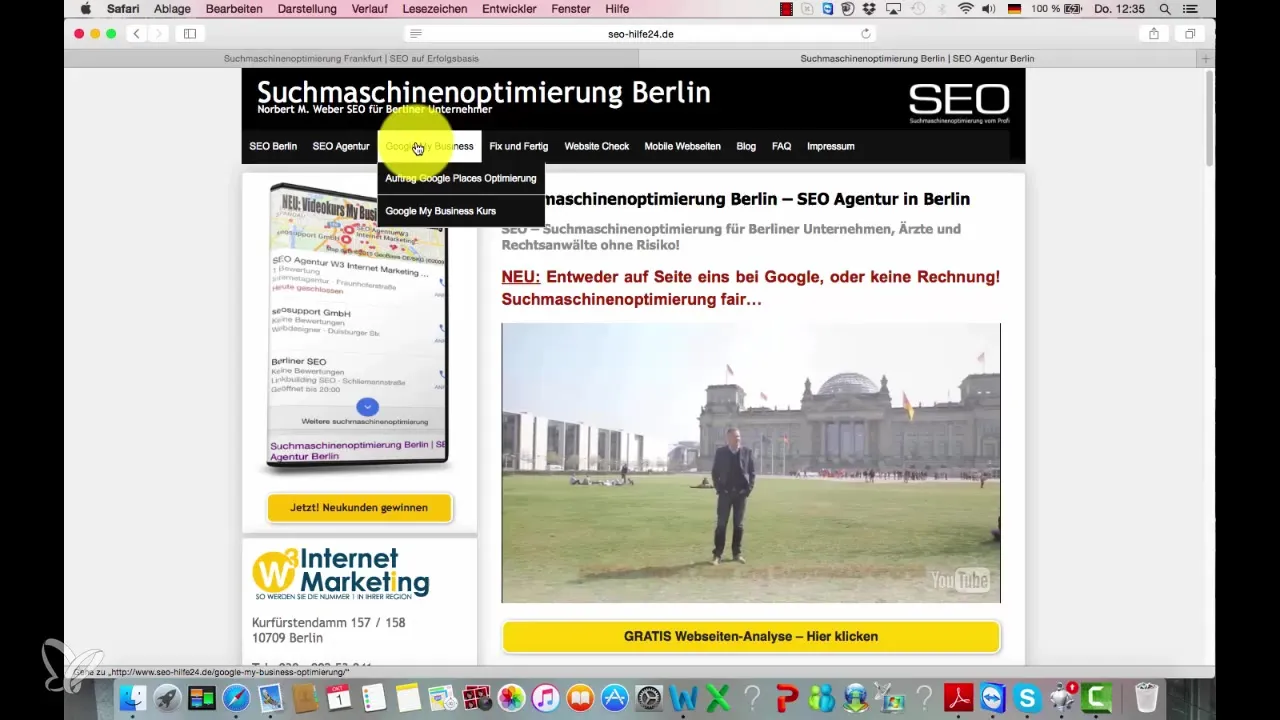Click the Videokurs My Business box image
Image resolution: width=1280 pixels, height=720 pixels.
click(359, 326)
